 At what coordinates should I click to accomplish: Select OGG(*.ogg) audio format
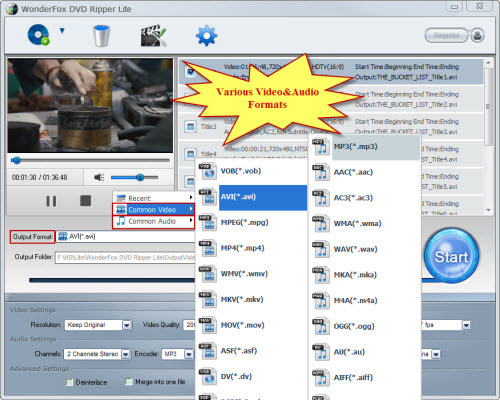point(365,326)
